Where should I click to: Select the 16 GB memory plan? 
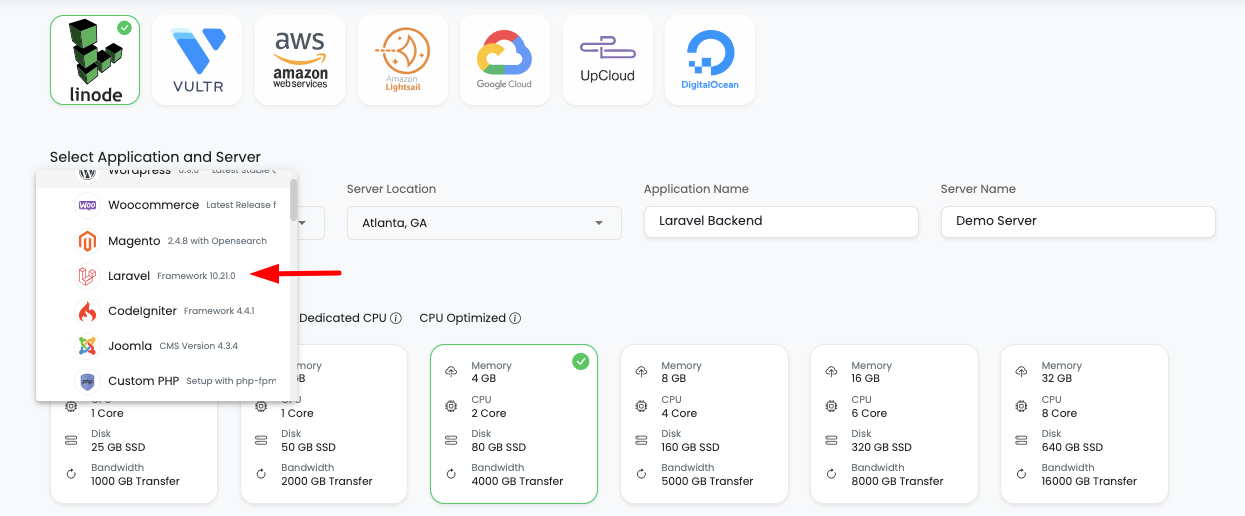pos(894,424)
